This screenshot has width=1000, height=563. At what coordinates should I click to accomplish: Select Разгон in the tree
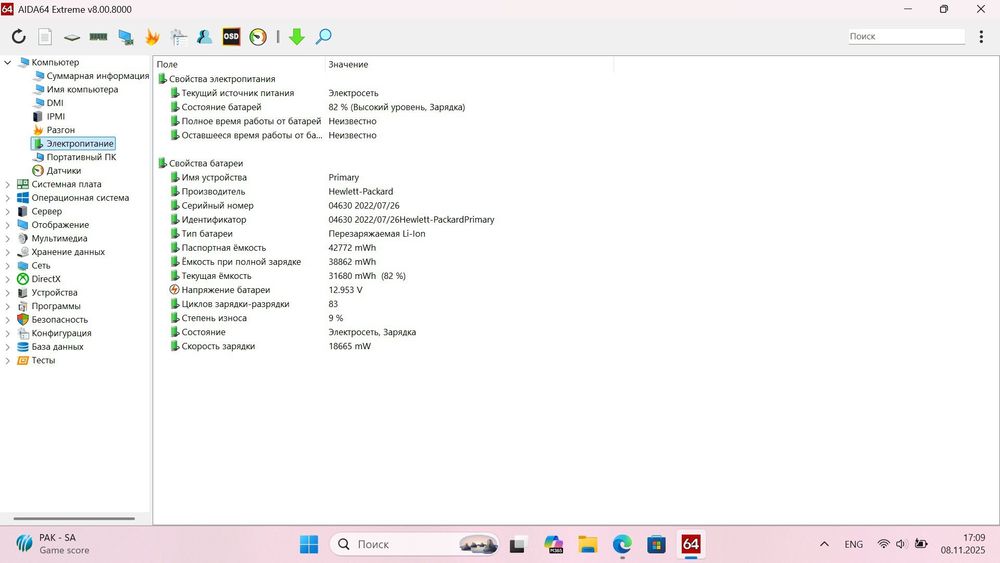[61, 130]
